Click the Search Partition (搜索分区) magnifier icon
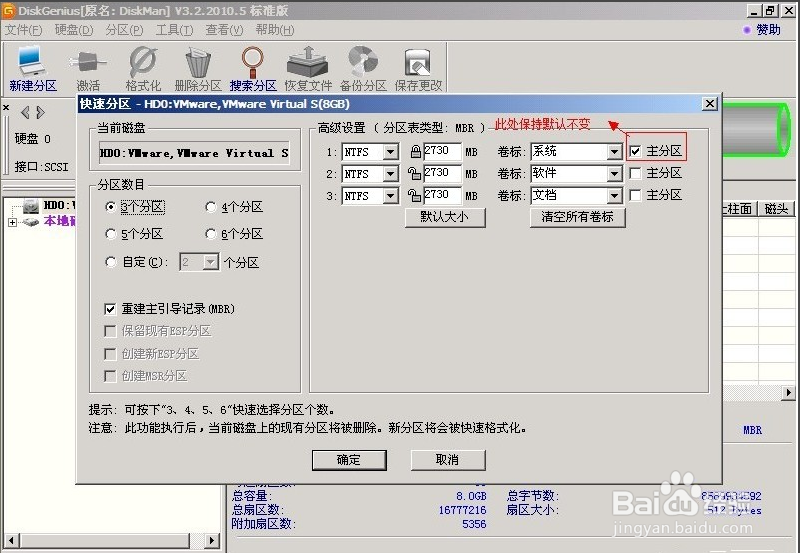 coord(253,62)
